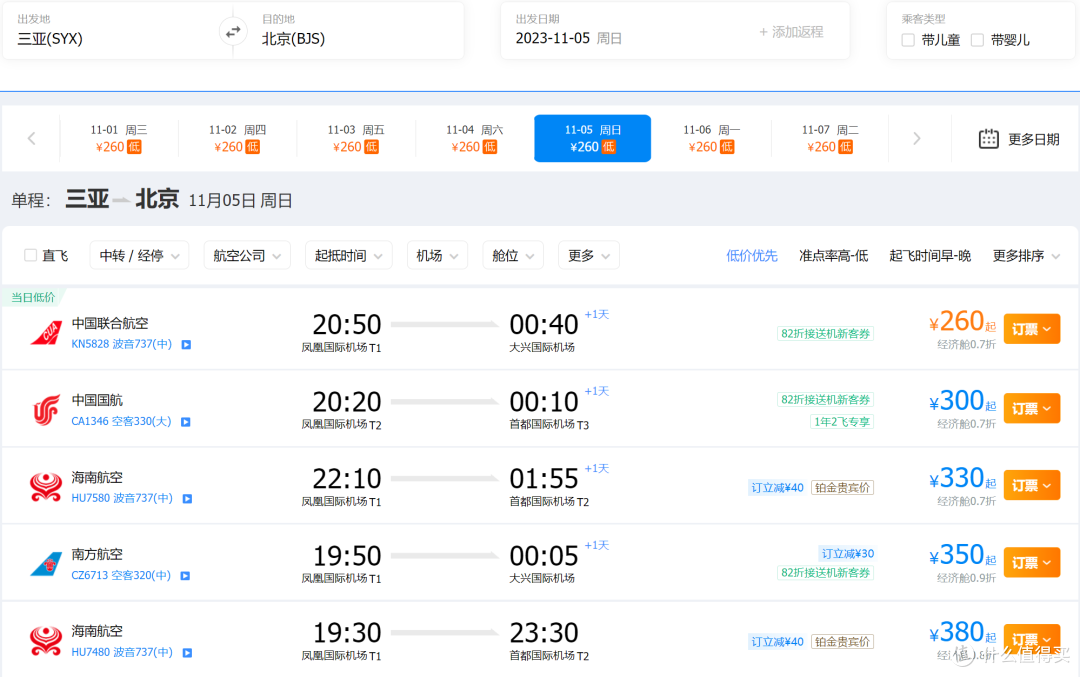Select the 11-06 周一 date tab

click(711, 138)
